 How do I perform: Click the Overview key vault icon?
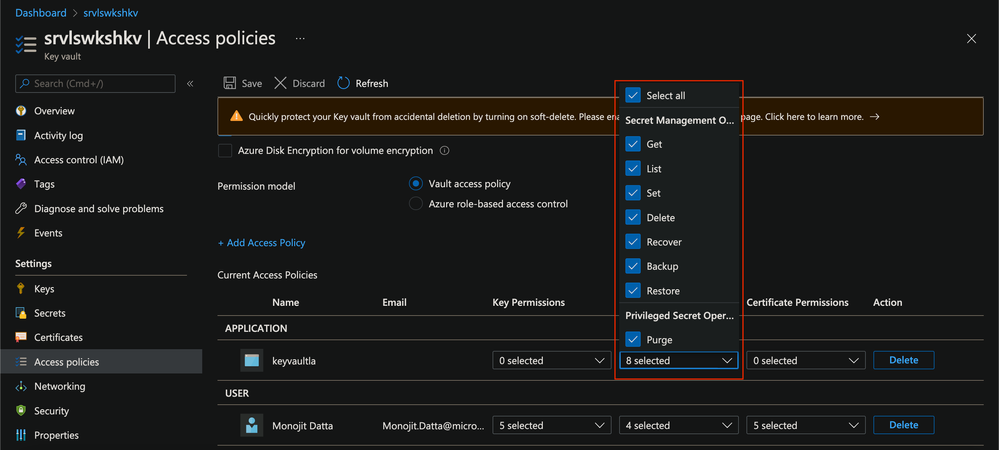point(21,111)
